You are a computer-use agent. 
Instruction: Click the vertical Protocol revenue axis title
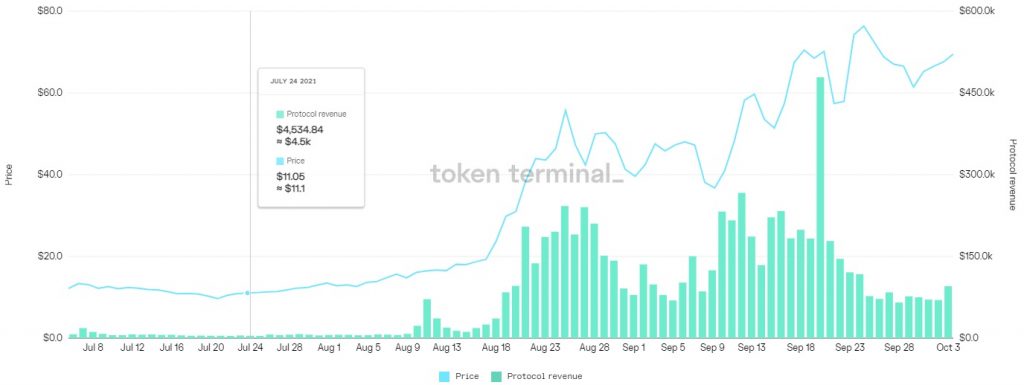click(x=1012, y=174)
